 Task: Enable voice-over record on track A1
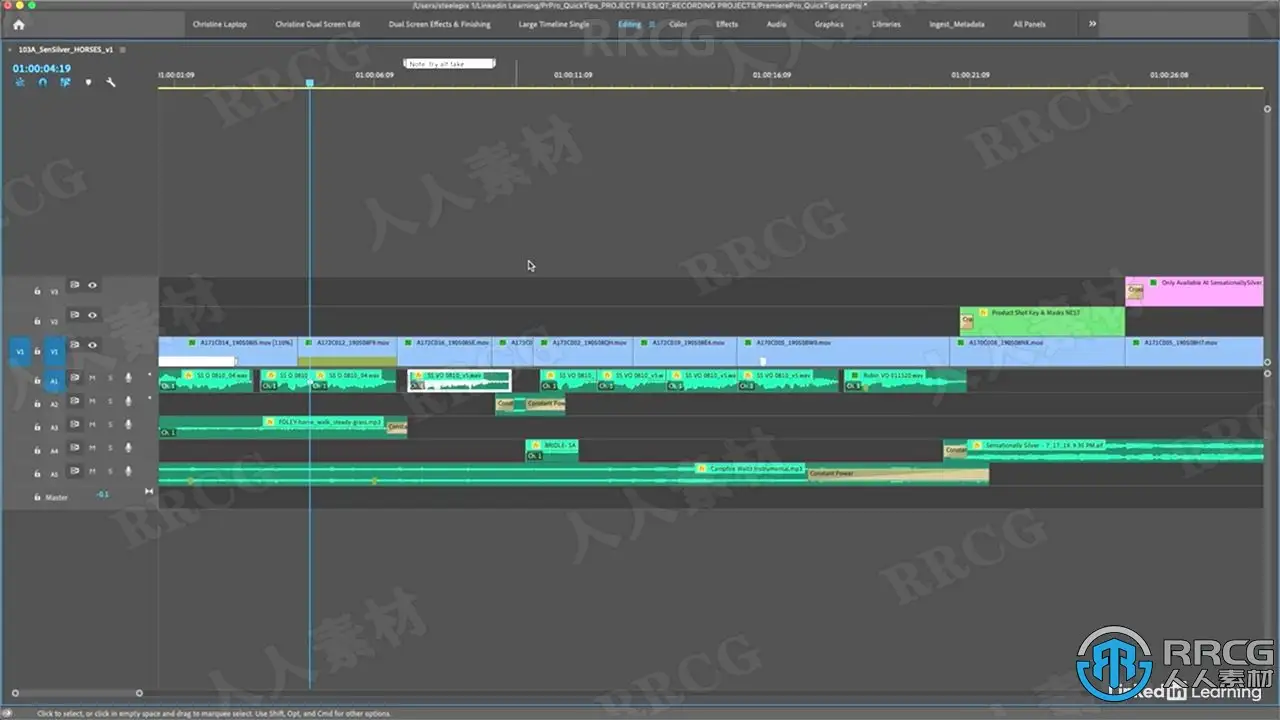(128, 377)
